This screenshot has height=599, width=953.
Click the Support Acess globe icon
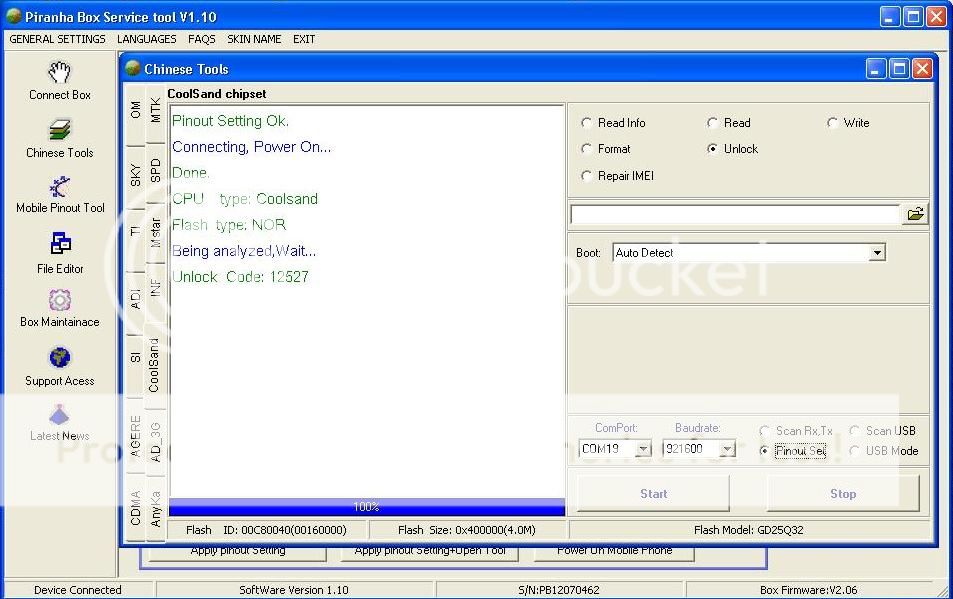coord(60,357)
